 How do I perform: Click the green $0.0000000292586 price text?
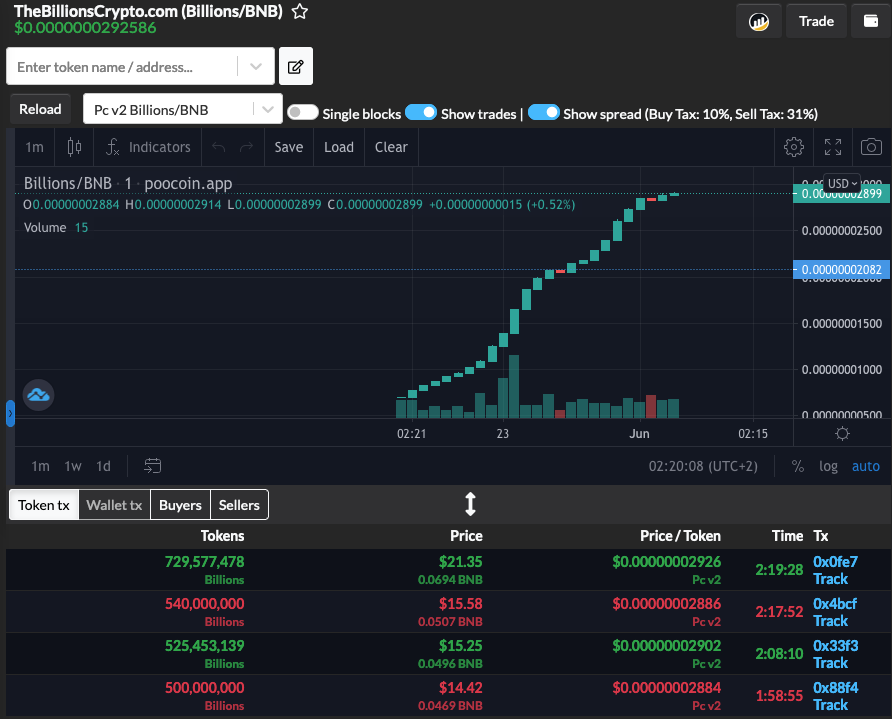coord(85,28)
